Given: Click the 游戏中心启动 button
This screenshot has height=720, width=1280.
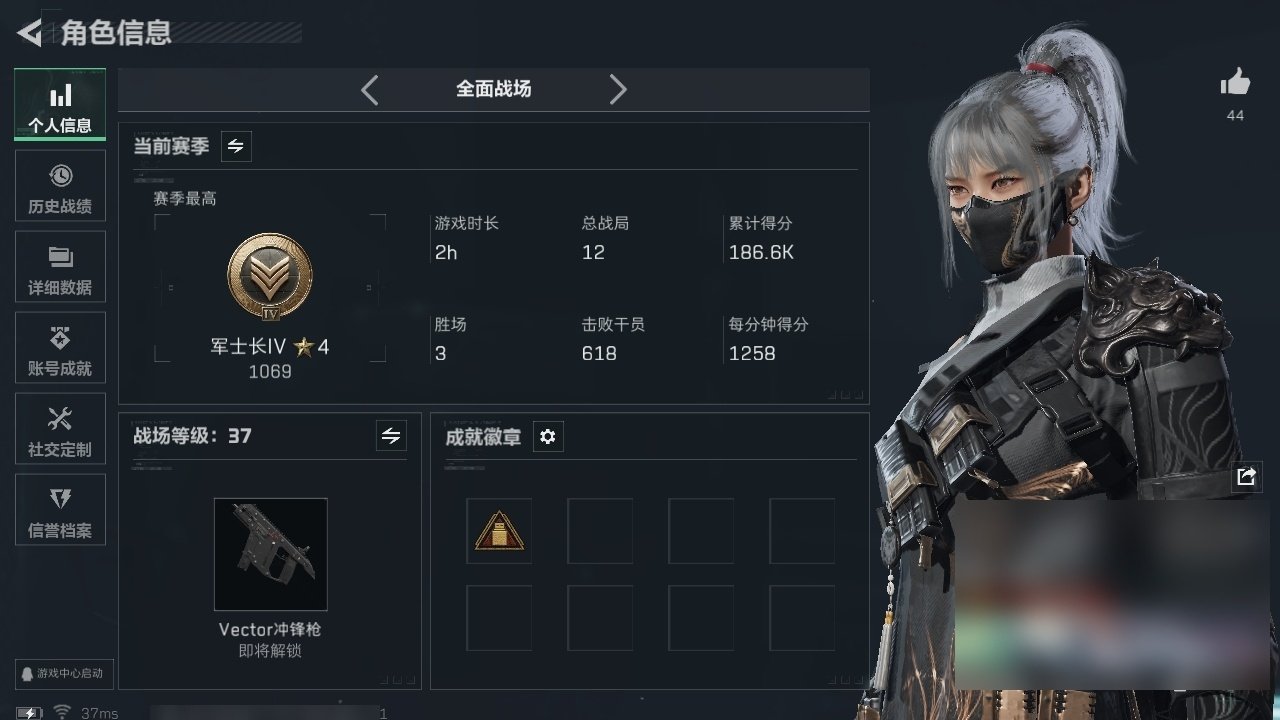Looking at the screenshot, I should click(x=62, y=673).
